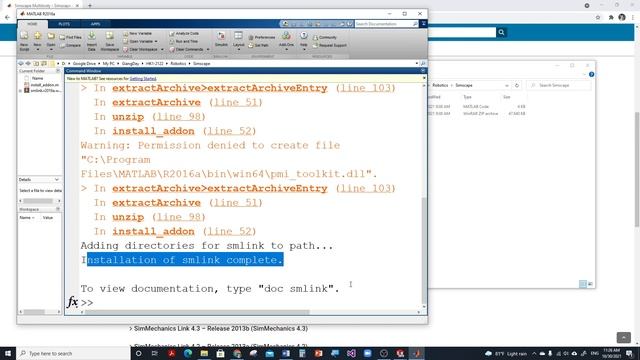Click the MATLAB icon on the taskbar
This screenshot has width=640, height=360.
pos(416,353)
